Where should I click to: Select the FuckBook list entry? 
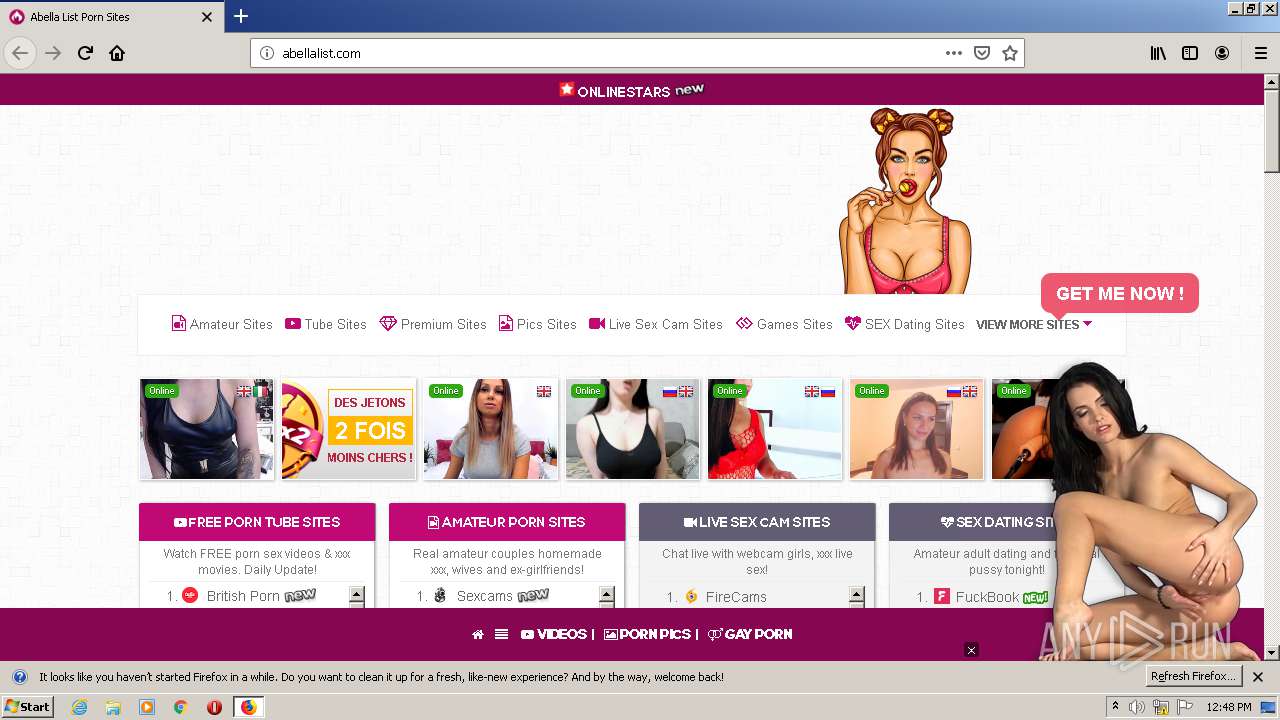click(x=987, y=597)
